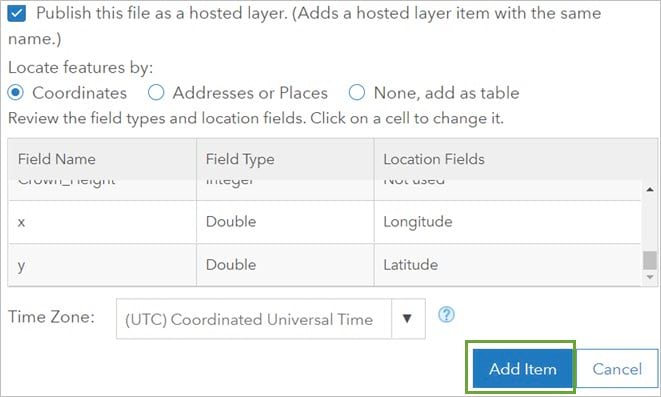The image size is (661, 397).
Task: Change the Latitude location field cell
Action: point(507,265)
